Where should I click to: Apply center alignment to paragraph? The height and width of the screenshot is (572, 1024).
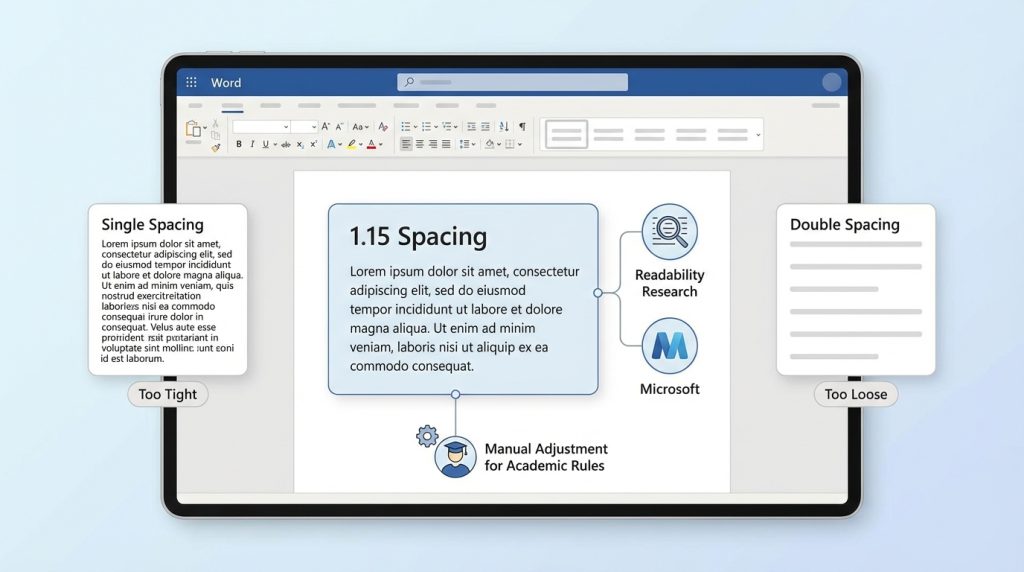(419, 144)
